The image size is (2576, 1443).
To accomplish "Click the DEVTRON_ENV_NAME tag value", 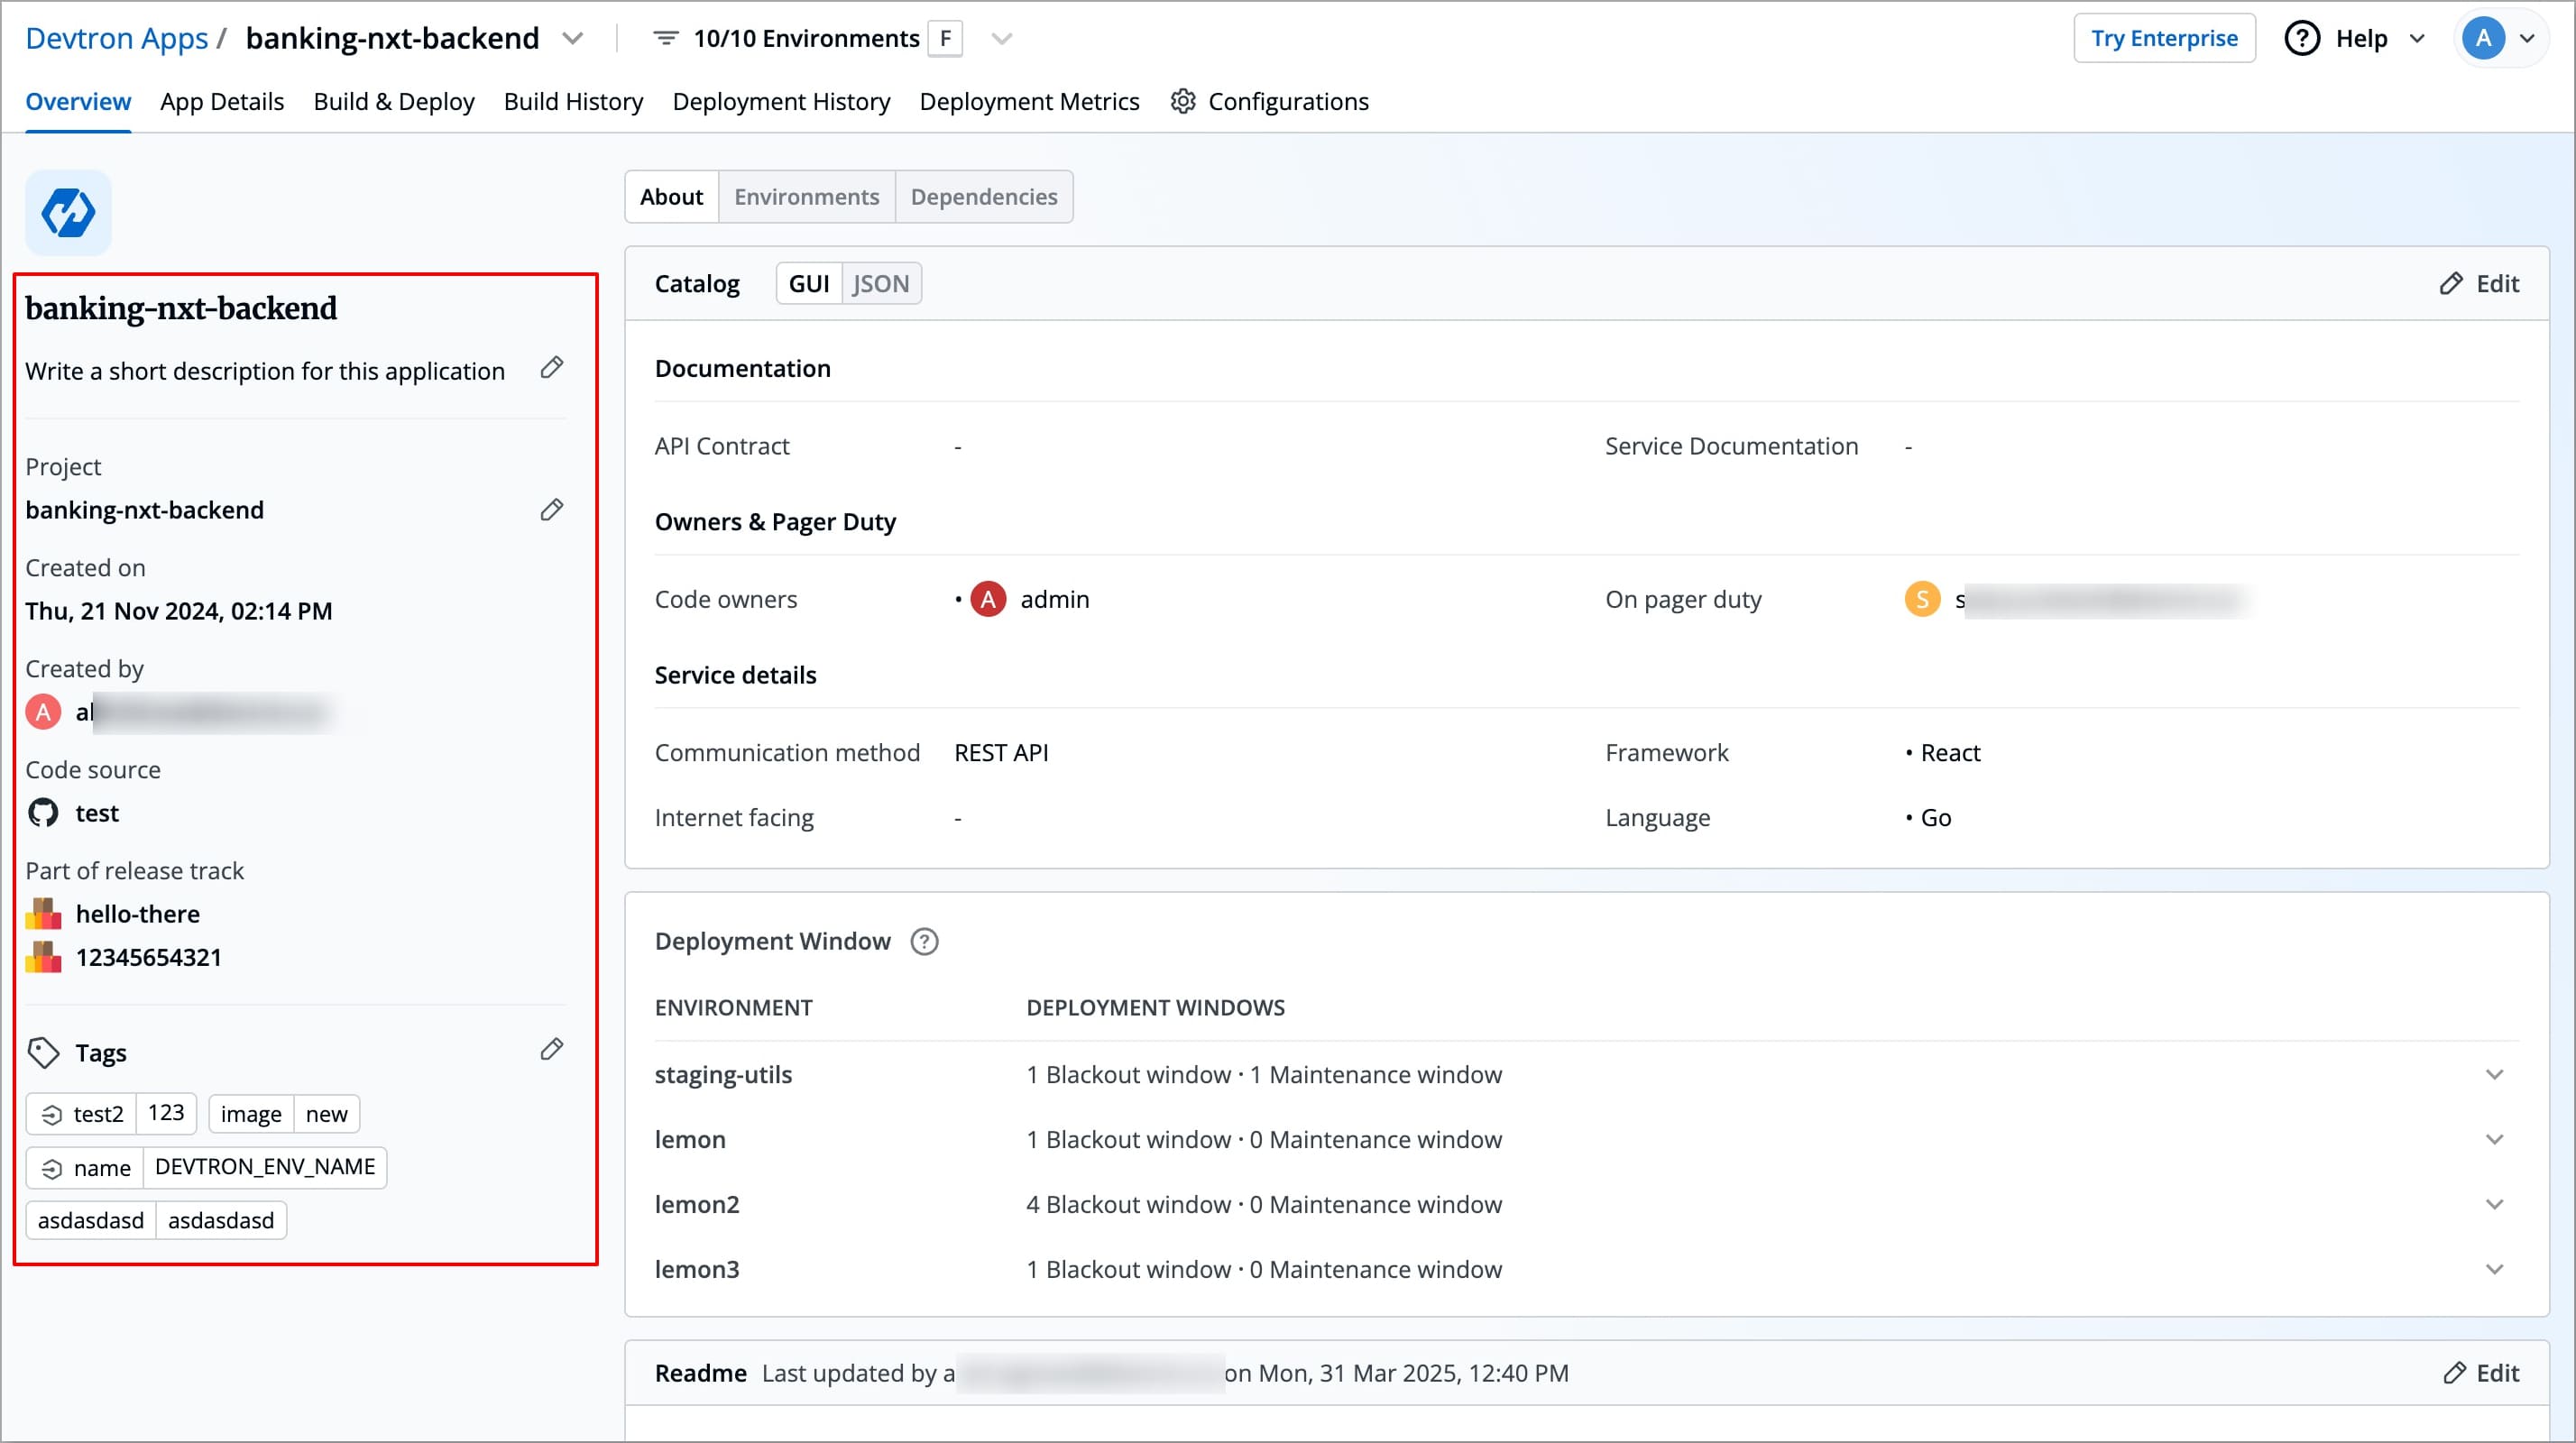I will (x=265, y=1167).
